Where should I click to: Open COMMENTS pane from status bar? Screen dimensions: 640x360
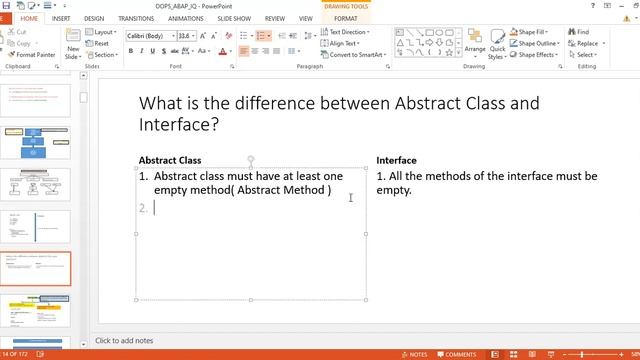coord(457,354)
